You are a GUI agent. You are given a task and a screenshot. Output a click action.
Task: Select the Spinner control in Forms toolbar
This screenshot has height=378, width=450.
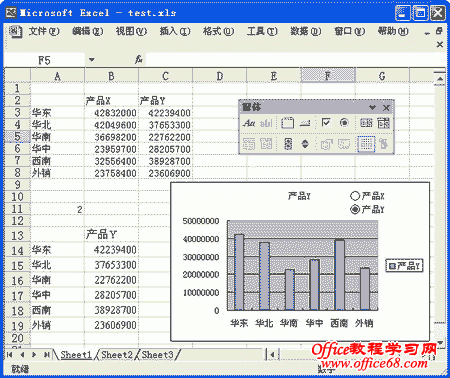coord(305,144)
